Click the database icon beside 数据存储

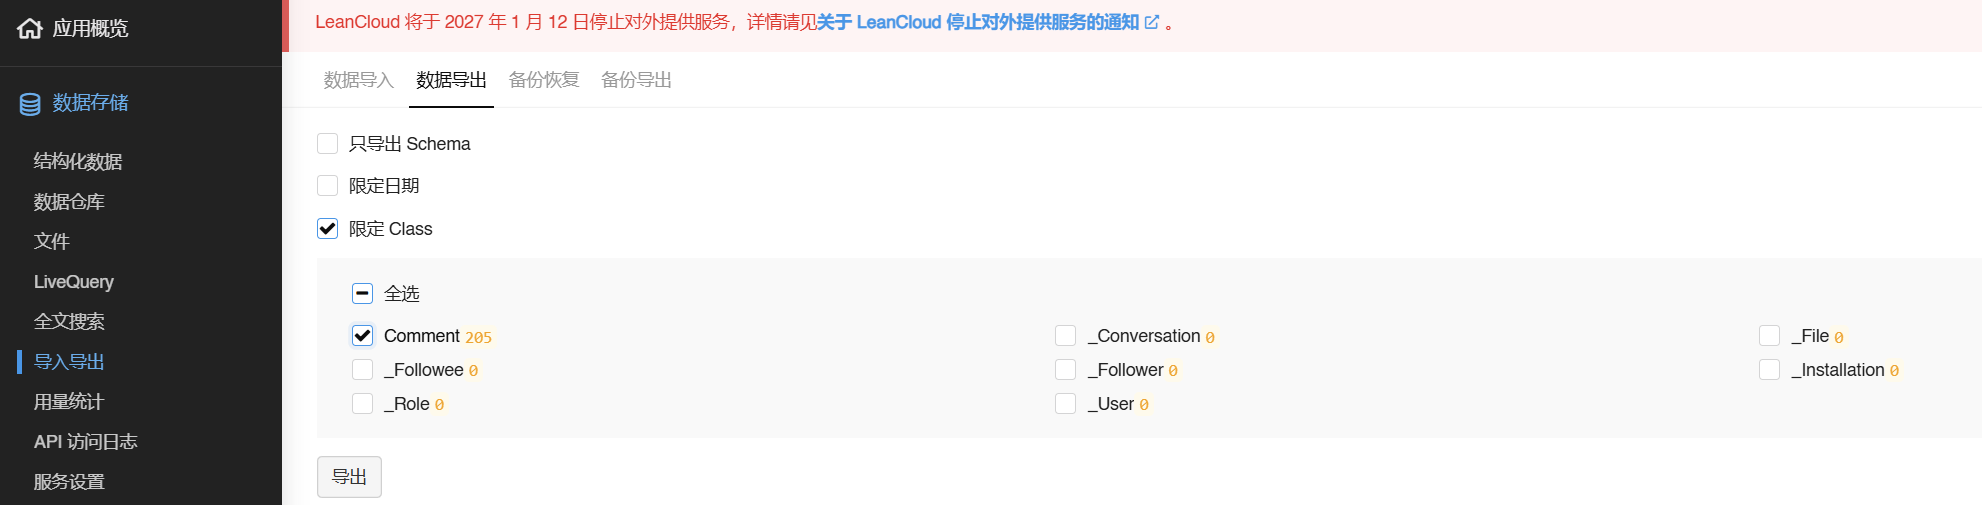(30, 103)
